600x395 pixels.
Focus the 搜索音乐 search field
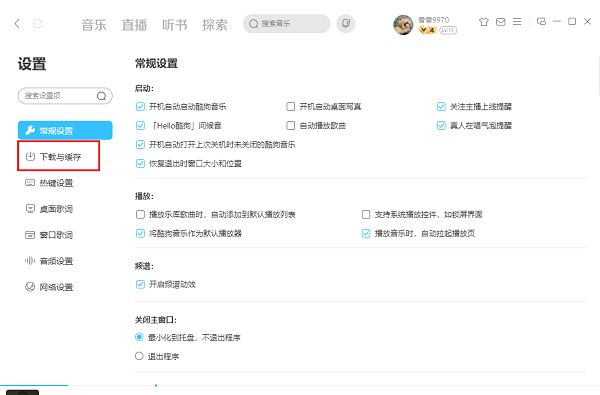coord(287,24)
